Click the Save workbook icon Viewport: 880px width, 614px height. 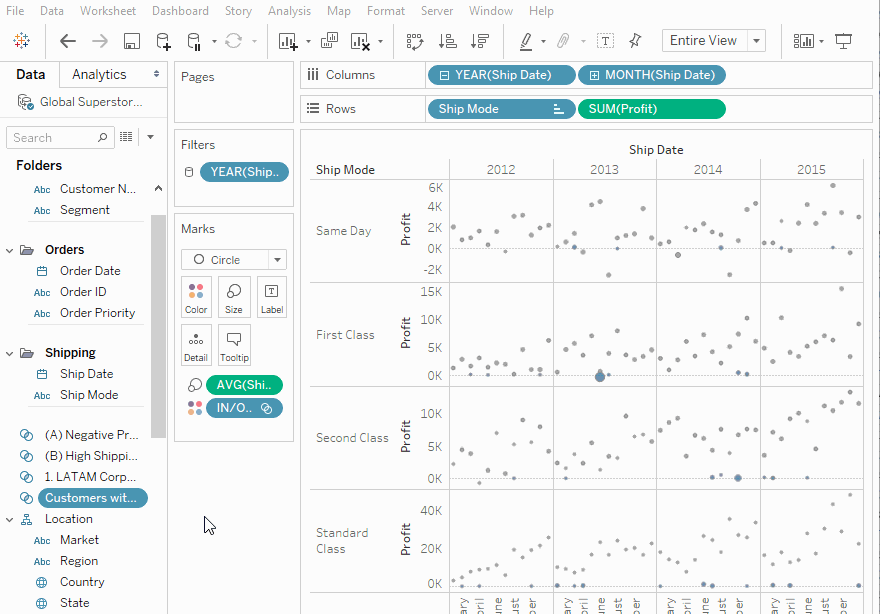pyautogui.click(x=131, y=41)
